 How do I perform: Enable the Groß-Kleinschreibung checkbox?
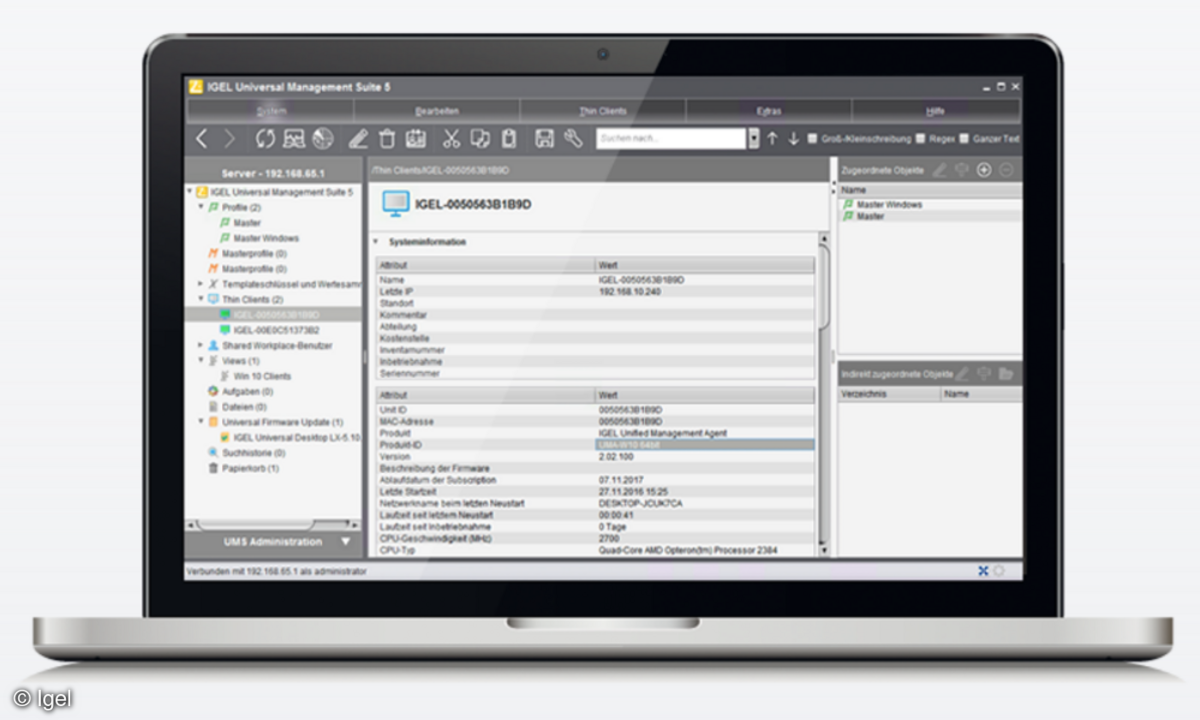[x=812, y=139]
